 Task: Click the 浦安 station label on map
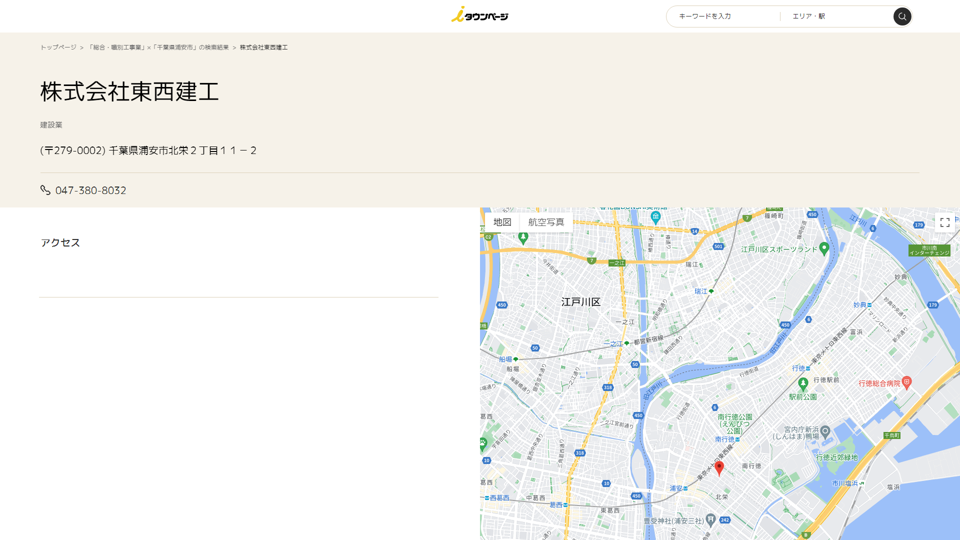pyautogui.click(x=678, y=488)
